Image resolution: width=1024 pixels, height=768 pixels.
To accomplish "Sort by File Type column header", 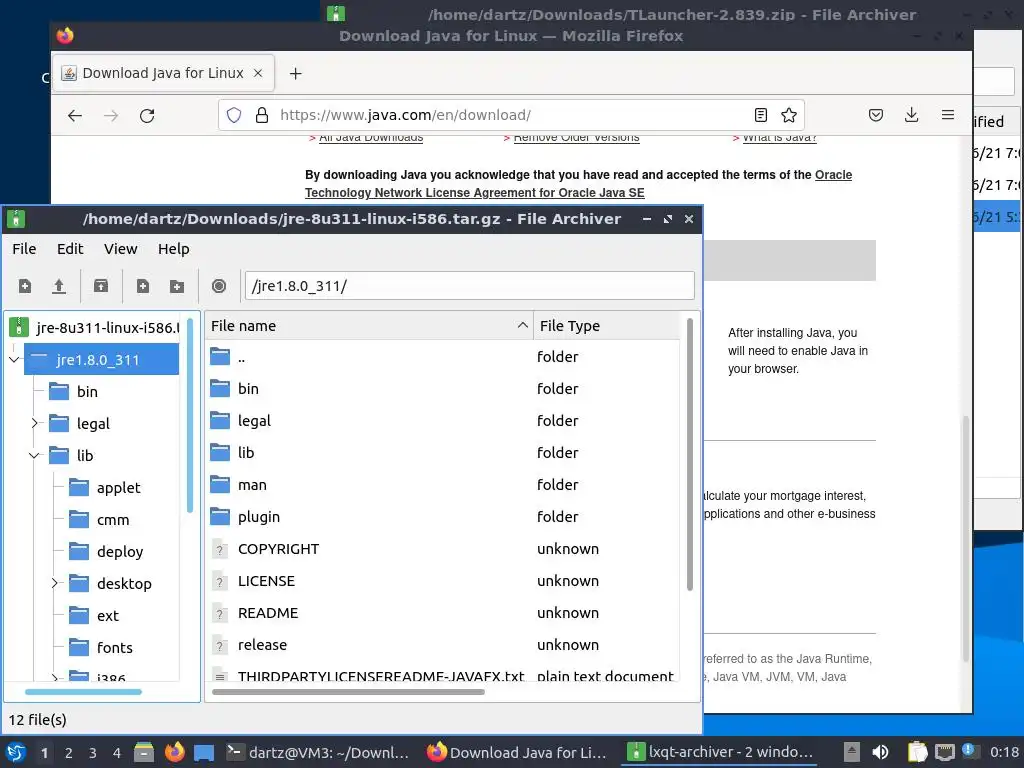I will pyautogui.click(x=607, y=326).
